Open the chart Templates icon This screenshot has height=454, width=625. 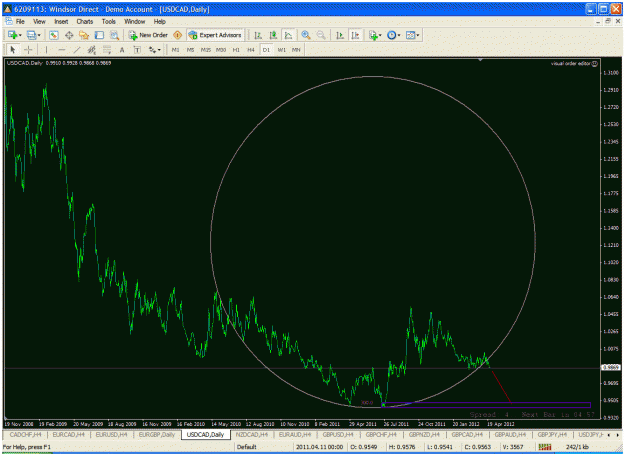point(410,35)
